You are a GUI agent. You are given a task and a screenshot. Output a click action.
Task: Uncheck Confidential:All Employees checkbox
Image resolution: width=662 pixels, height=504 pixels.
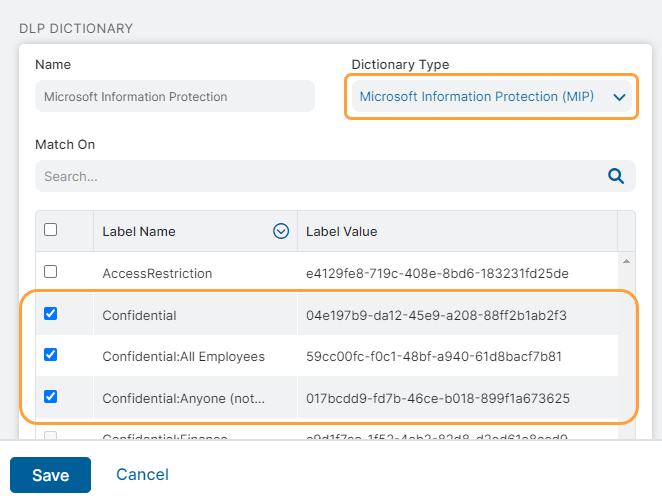(51, 355)
